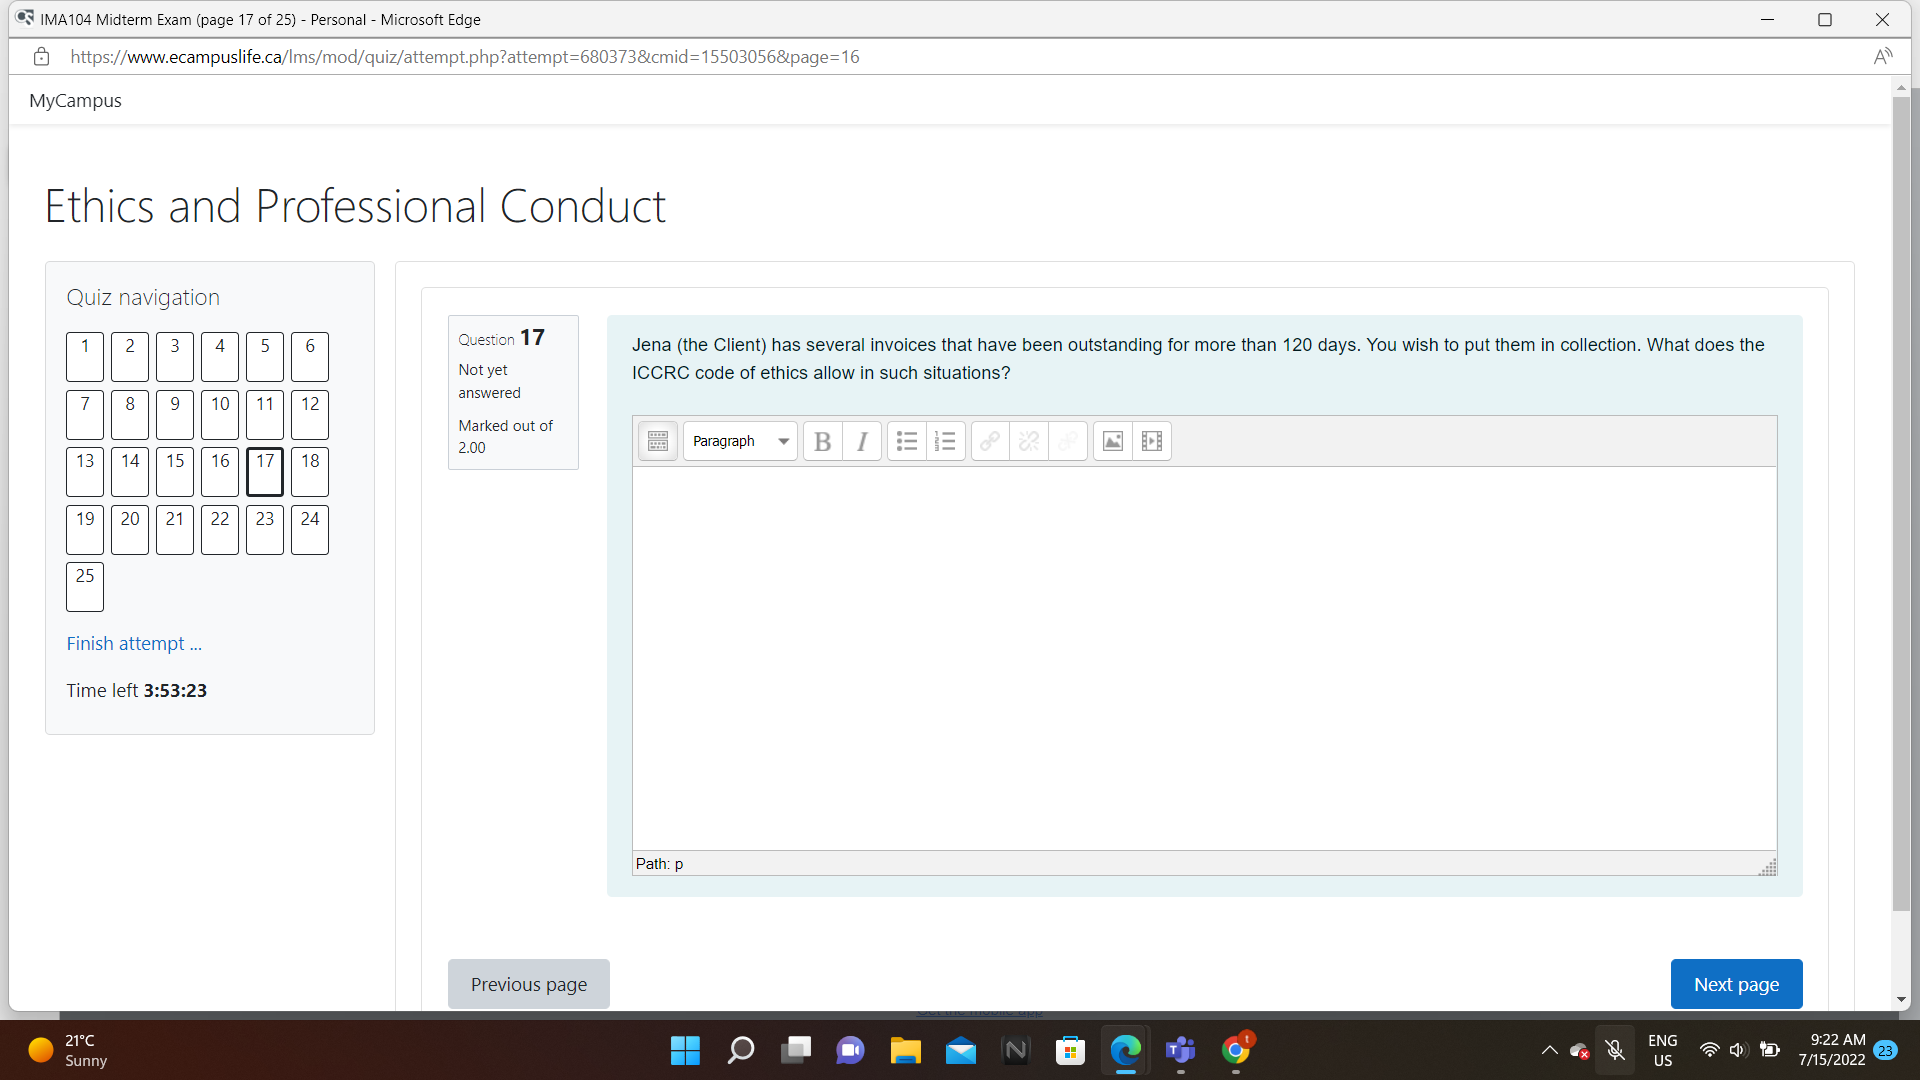Go to question 18 in navigation
Screen dimensions: 1920x1080
310,471
